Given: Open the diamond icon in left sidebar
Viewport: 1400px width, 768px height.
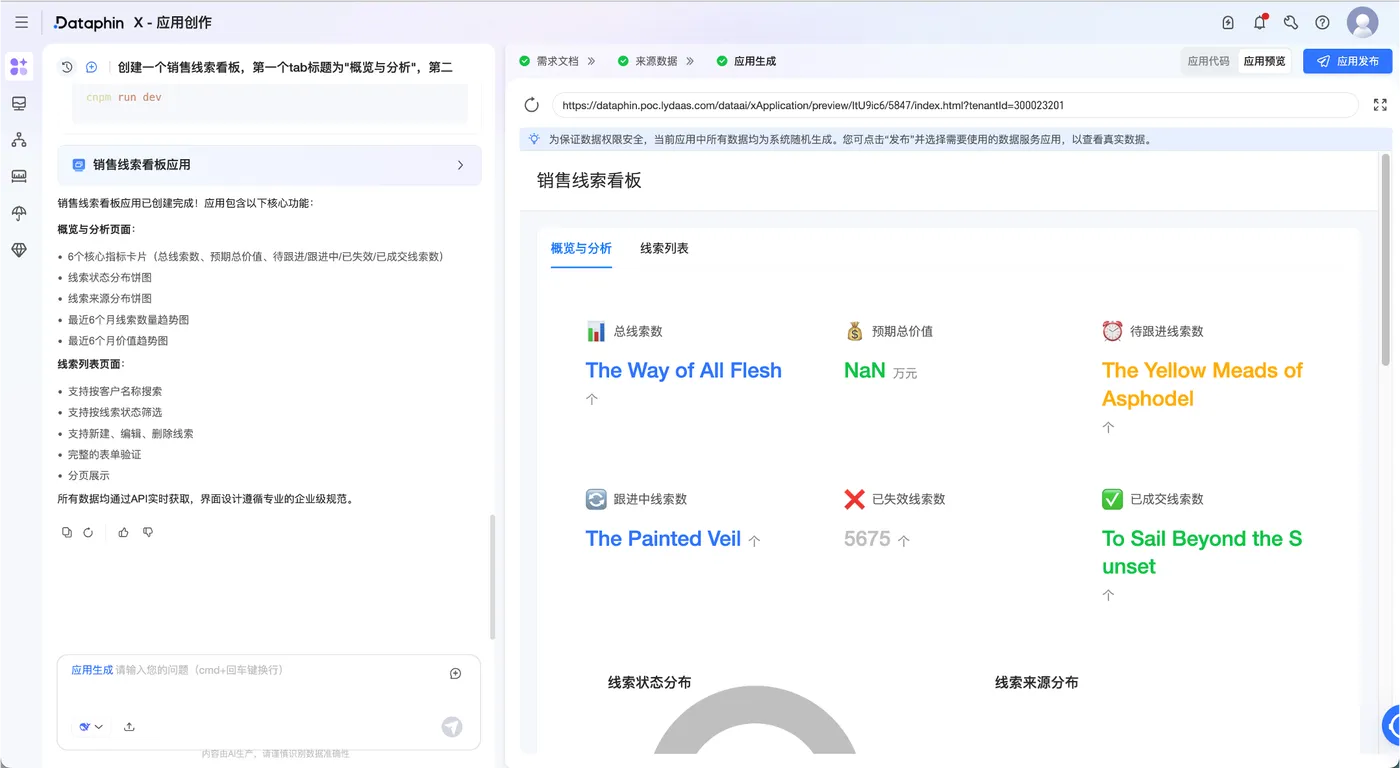Looking at the screenshot, I should [x=19, y=250].
